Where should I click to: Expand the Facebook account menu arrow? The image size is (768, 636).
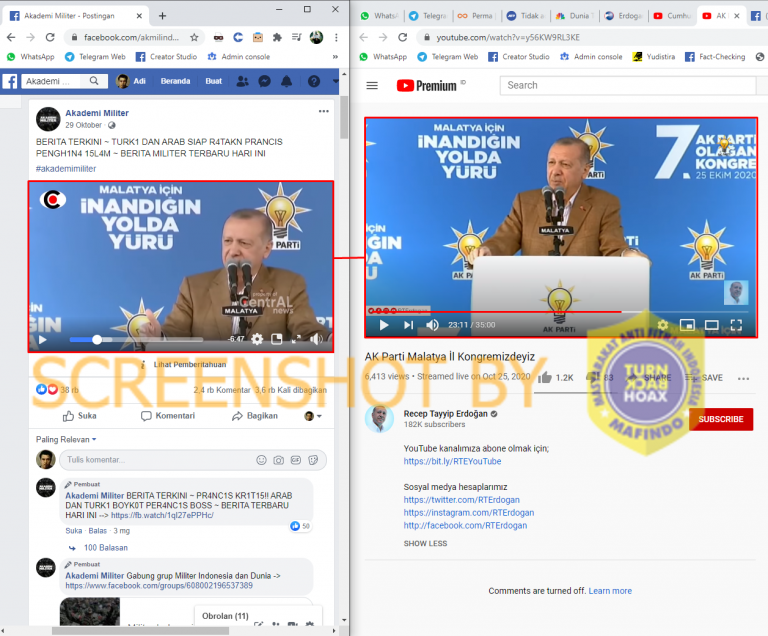[336, 81]
